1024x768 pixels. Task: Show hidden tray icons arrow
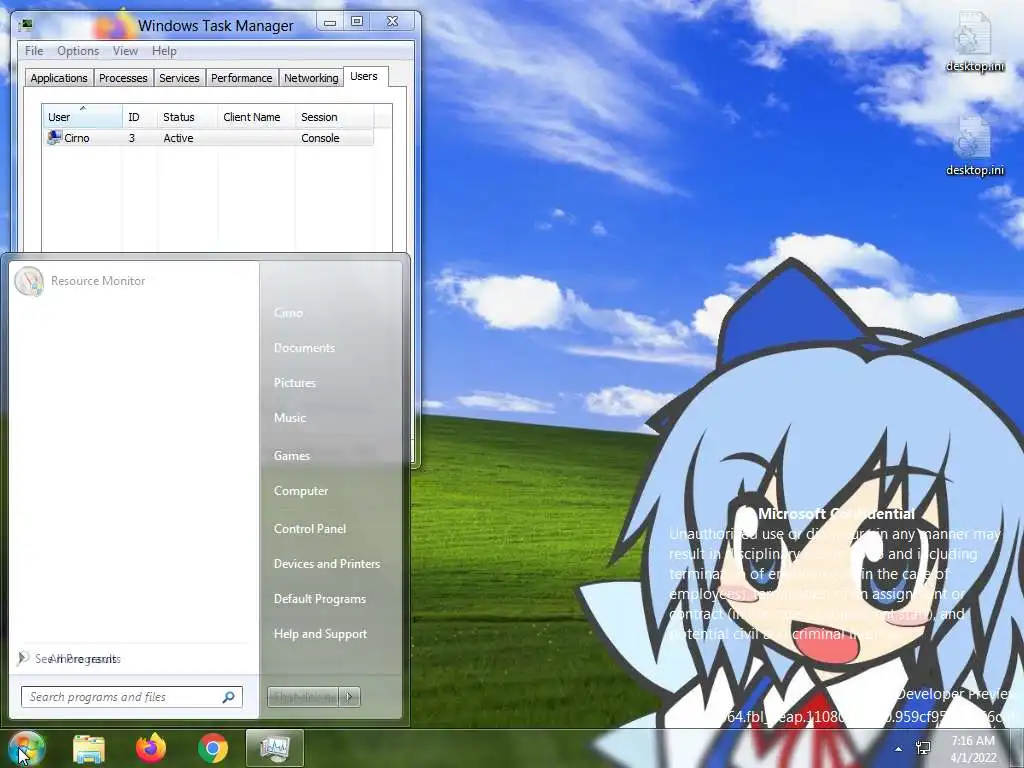tap(899, 749)
